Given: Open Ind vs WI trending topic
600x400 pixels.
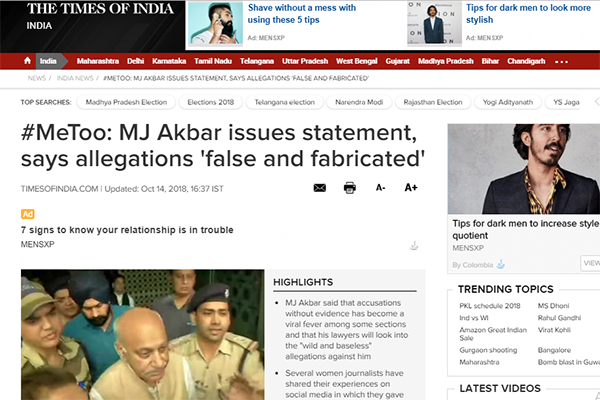Looking at the screenshot, I should [474, 318].
